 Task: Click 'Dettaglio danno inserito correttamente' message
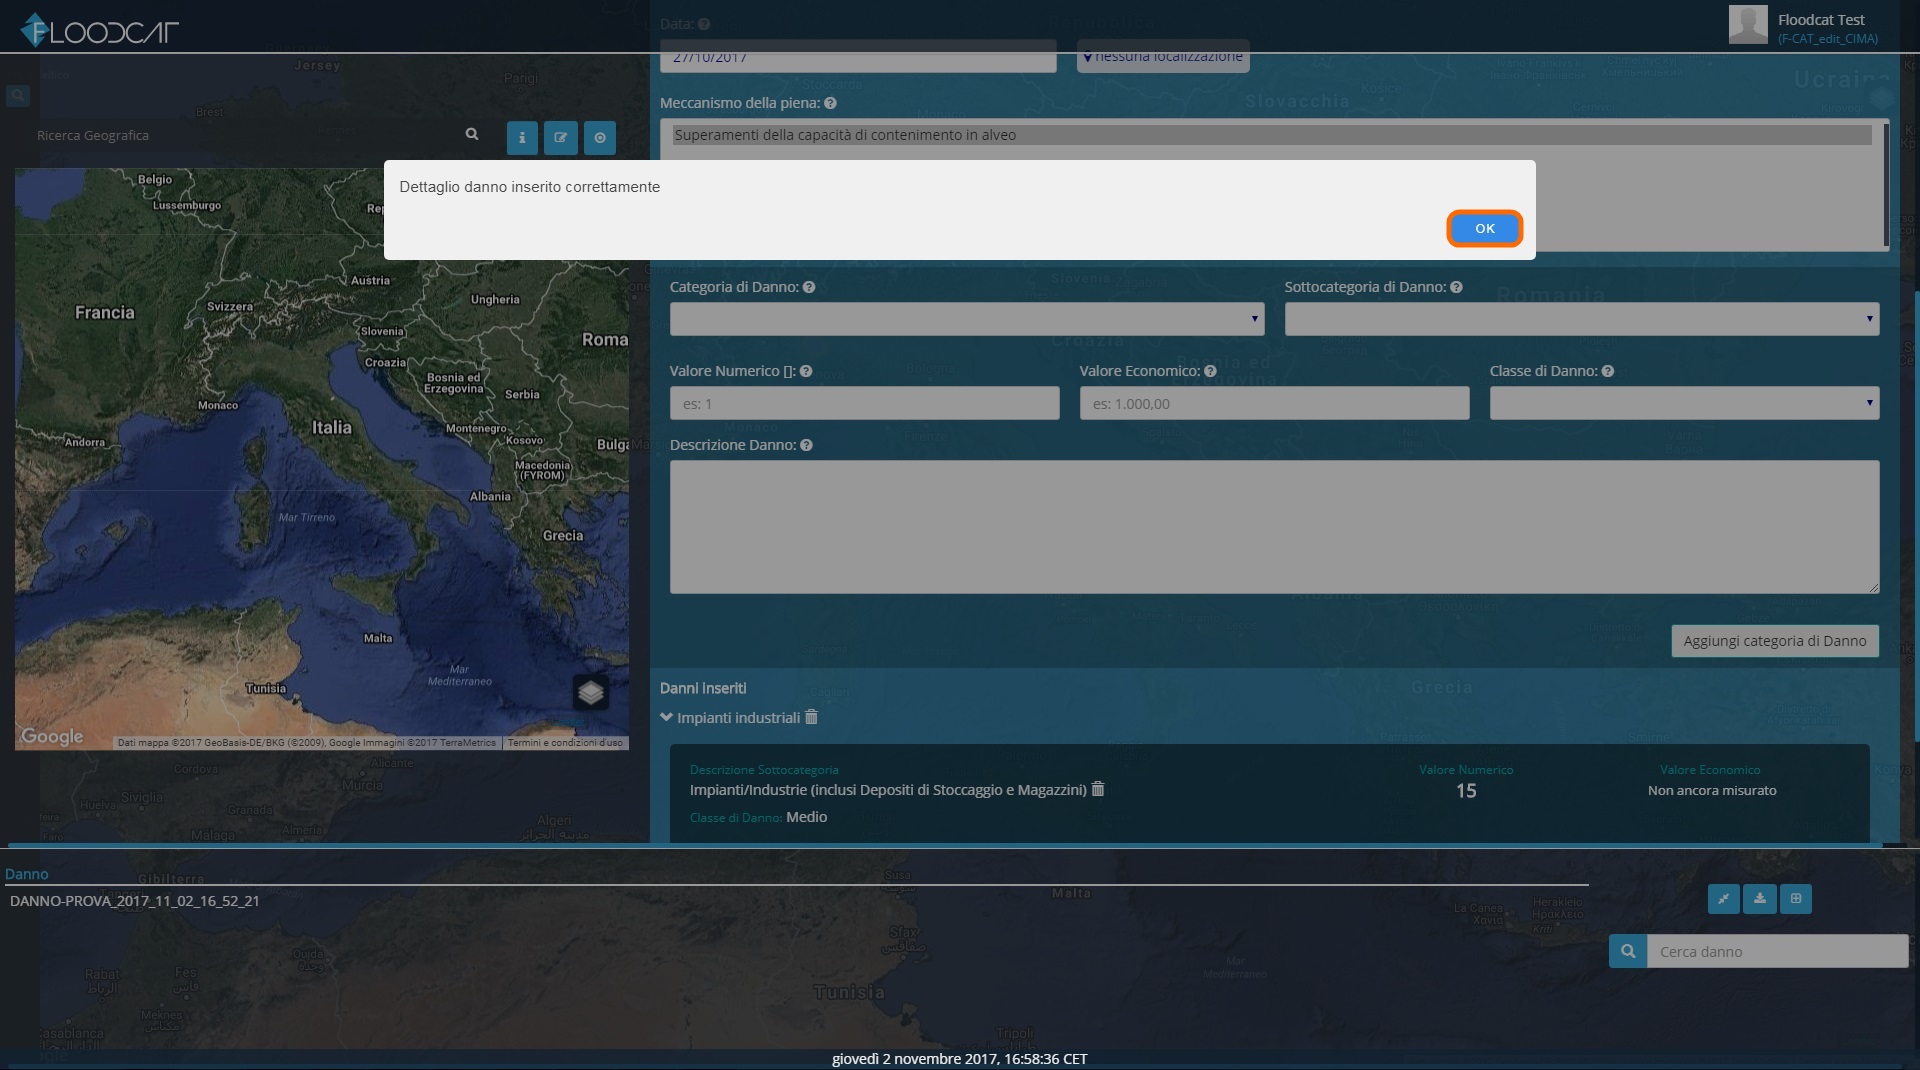coord(530,187)
